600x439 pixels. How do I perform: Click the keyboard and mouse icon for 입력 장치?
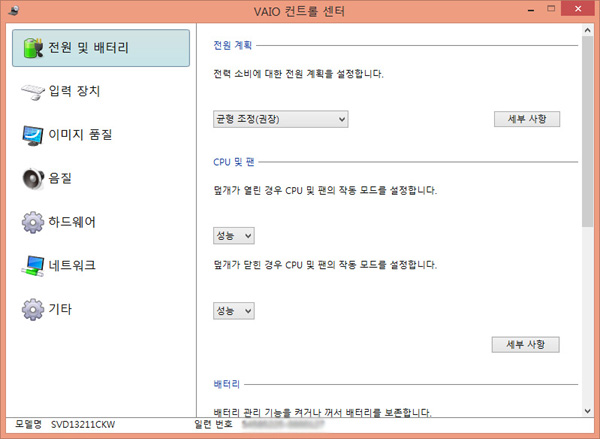click(33, 92)
